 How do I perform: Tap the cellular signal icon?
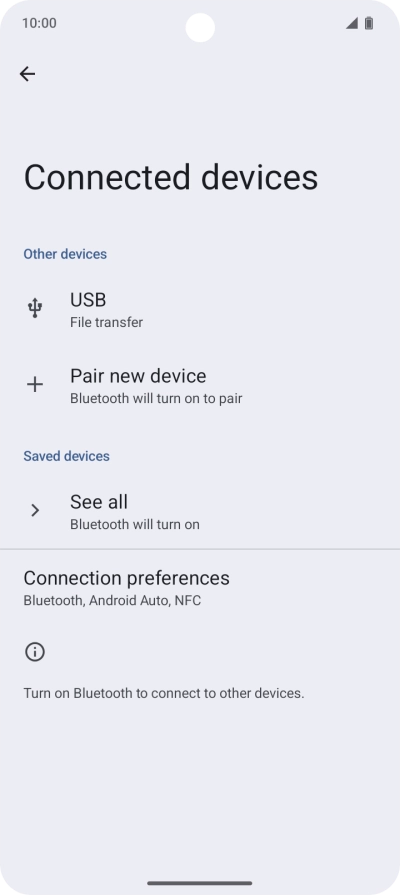pos(351,23)
